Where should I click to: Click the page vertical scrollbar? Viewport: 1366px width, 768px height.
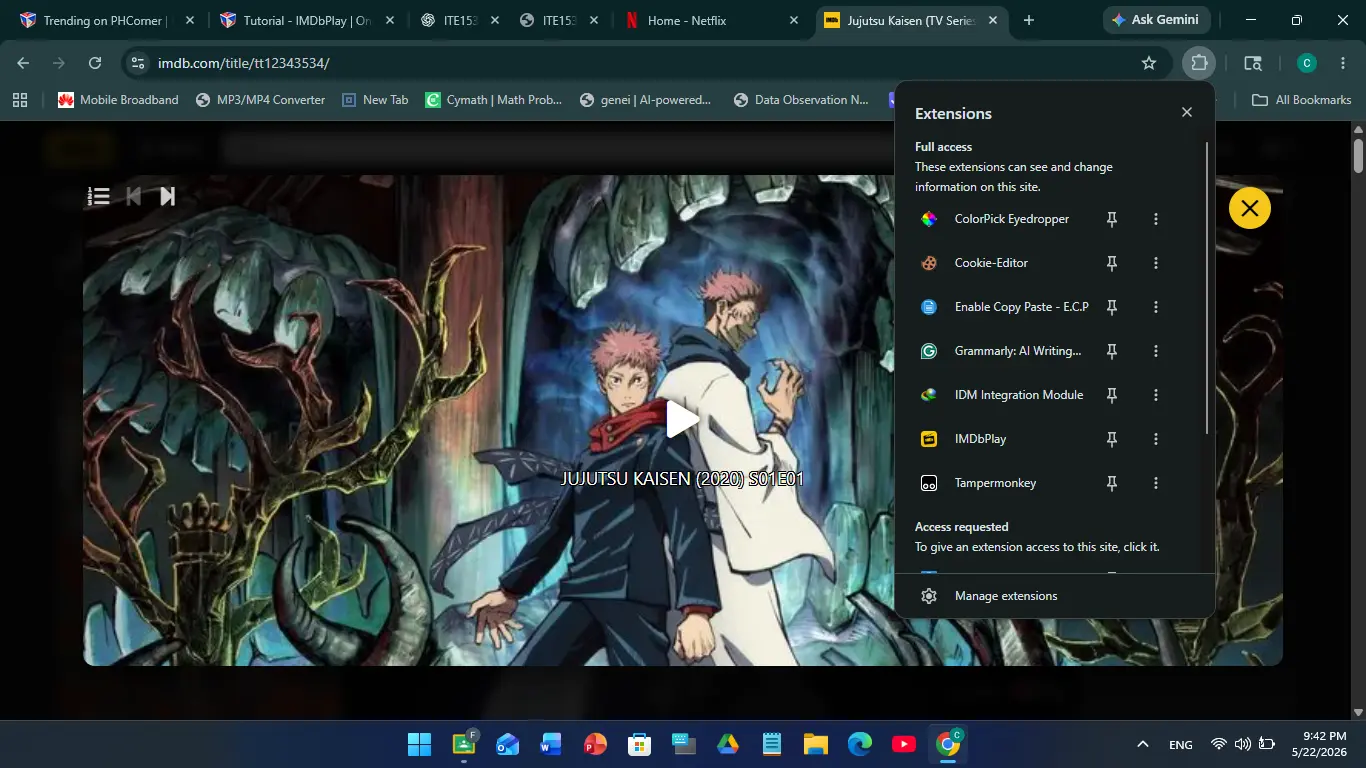[1358, 155]
